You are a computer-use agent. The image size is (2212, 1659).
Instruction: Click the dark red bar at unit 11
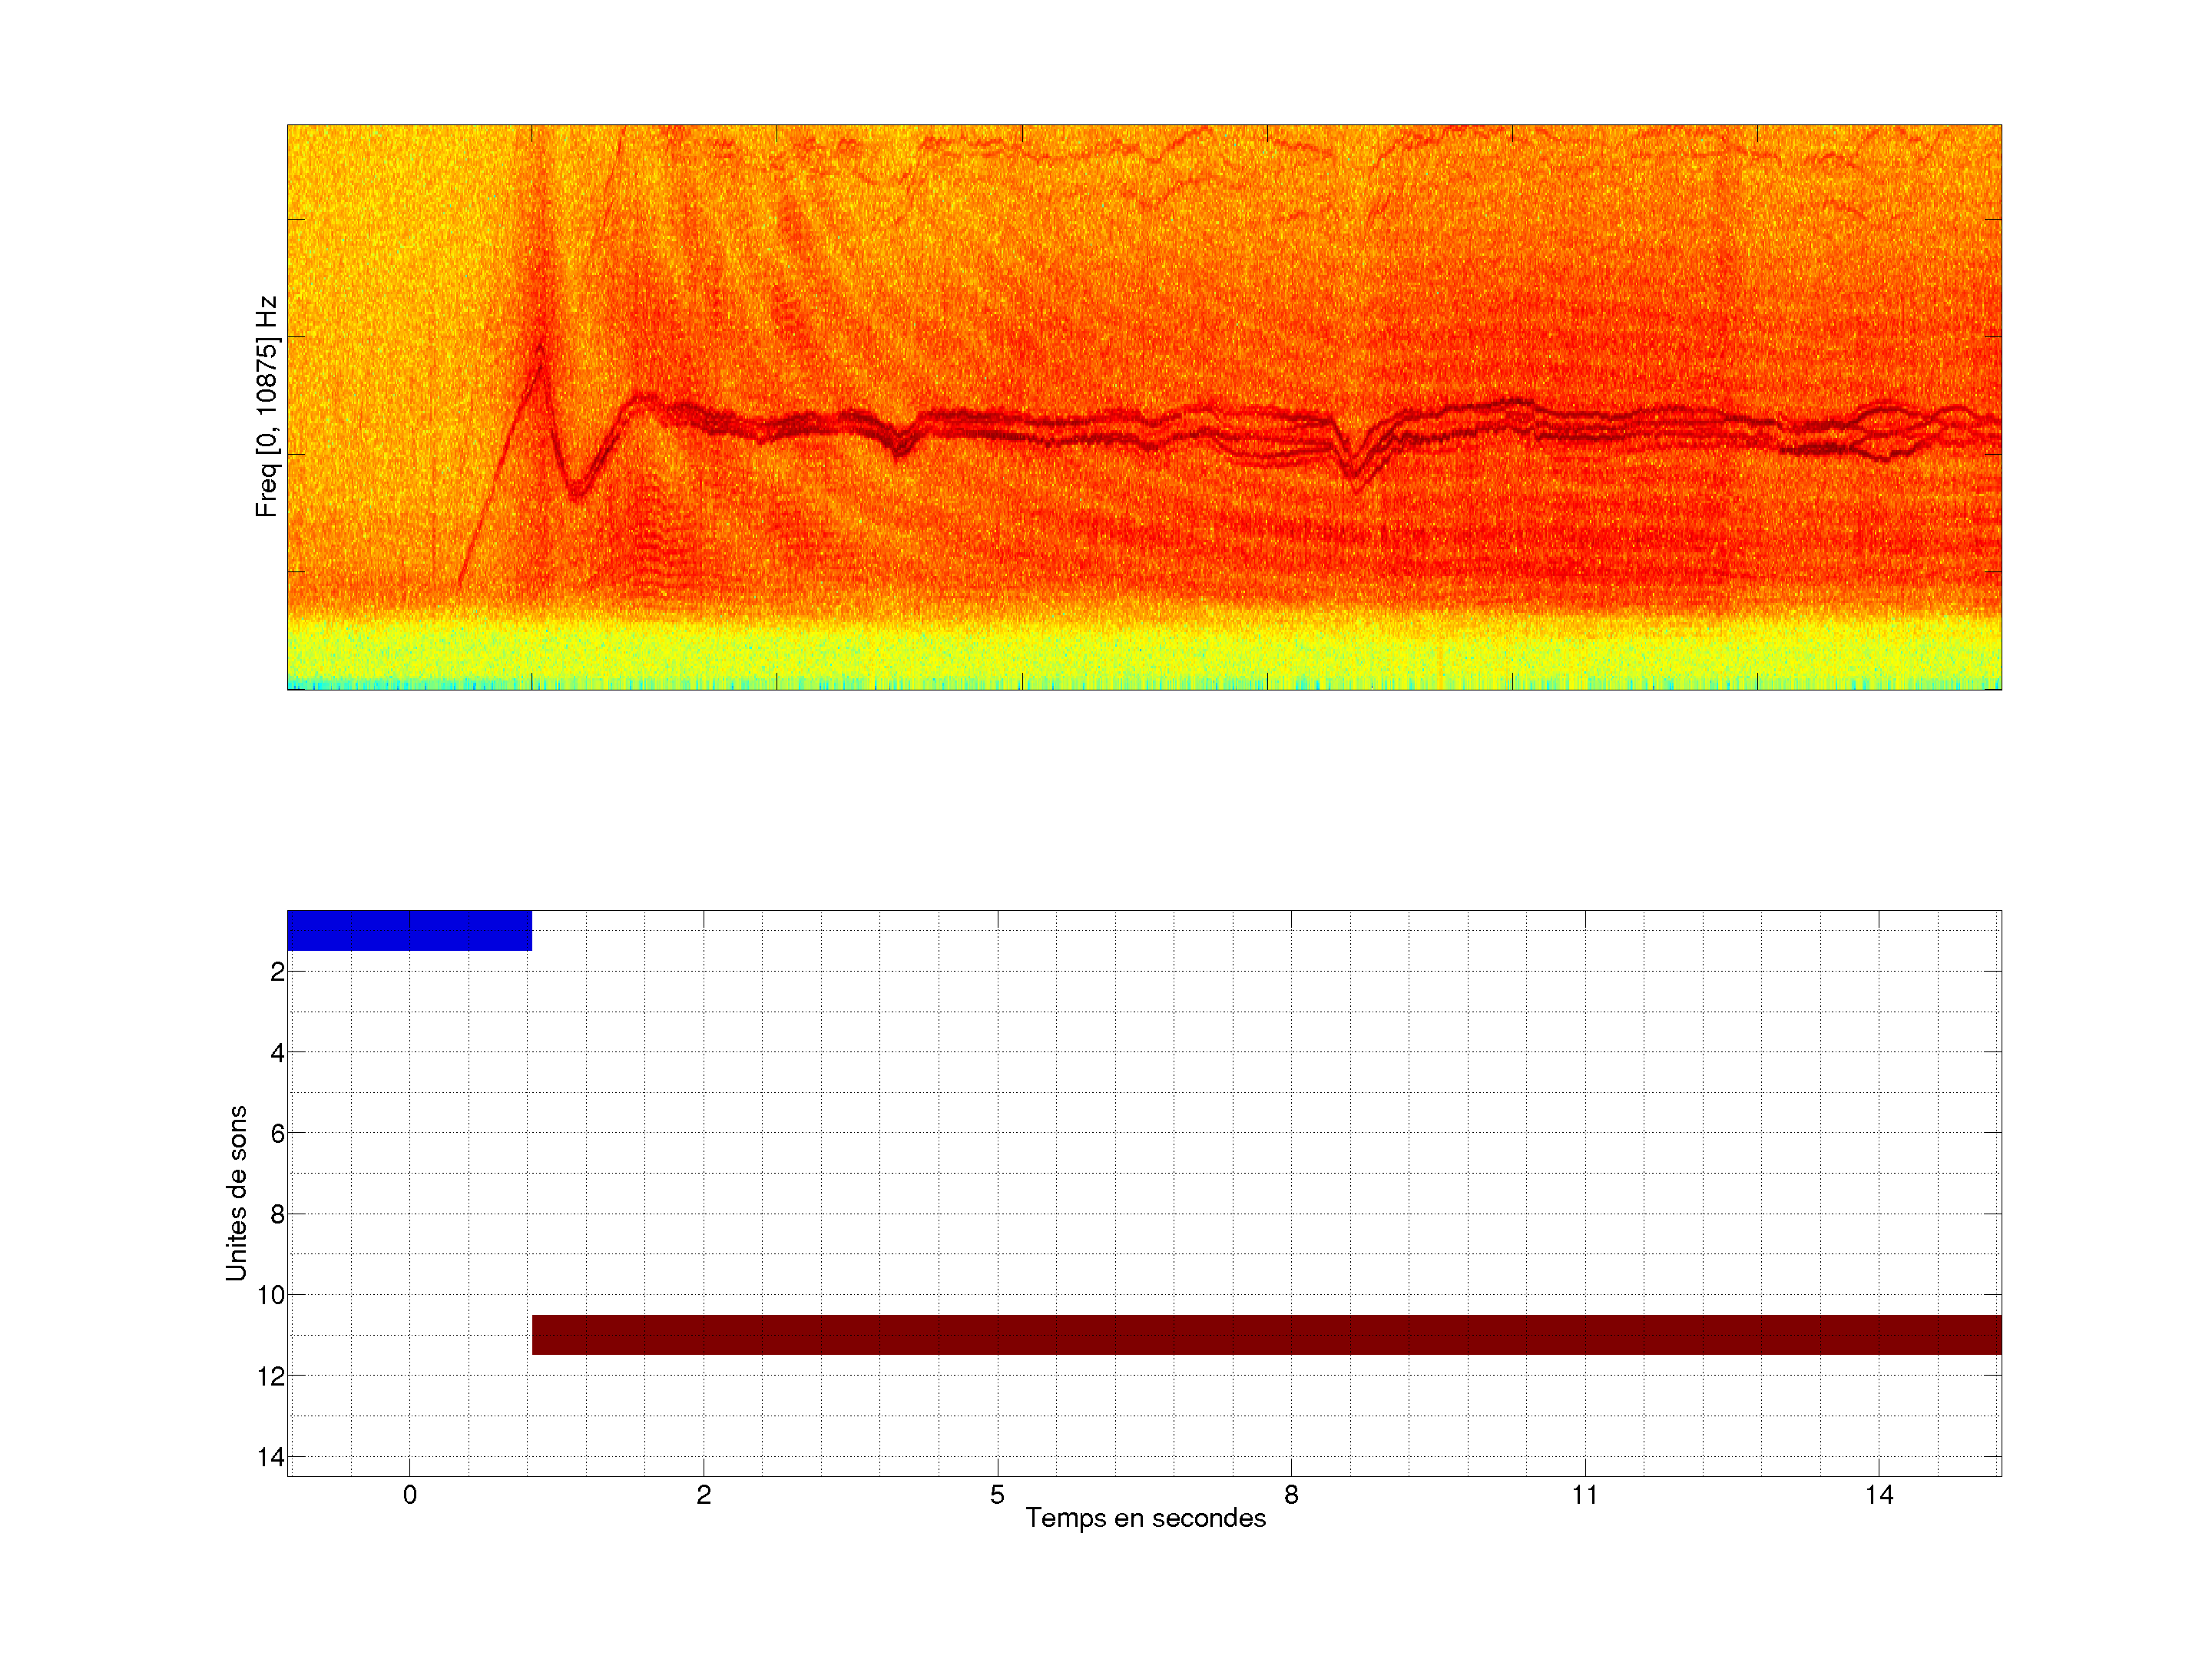click(x=1266, y=1334)
